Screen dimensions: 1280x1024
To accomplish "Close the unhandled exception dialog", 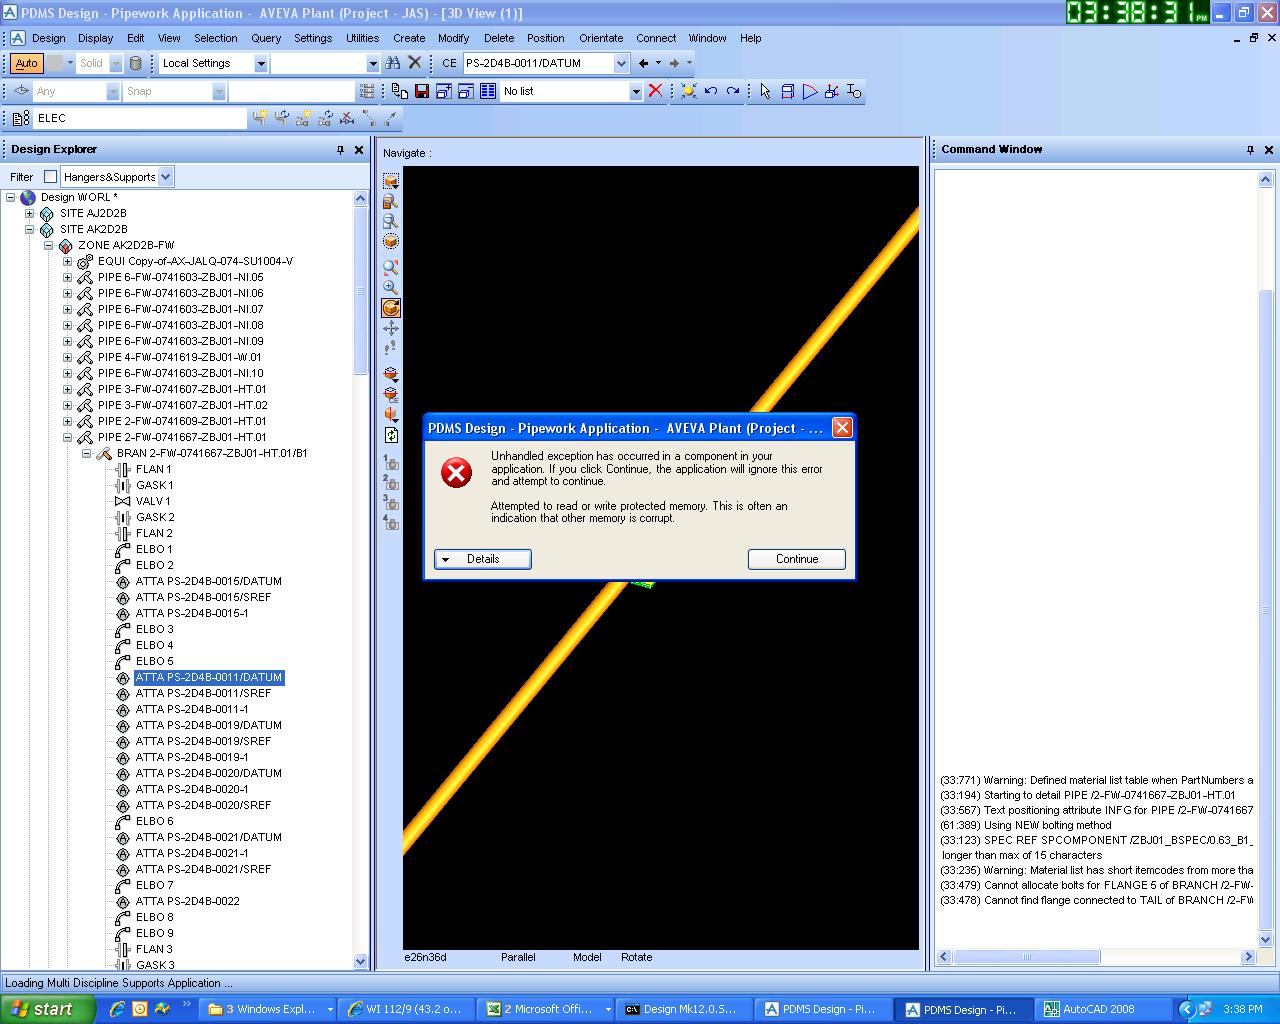I will click(x=842, y=428).
